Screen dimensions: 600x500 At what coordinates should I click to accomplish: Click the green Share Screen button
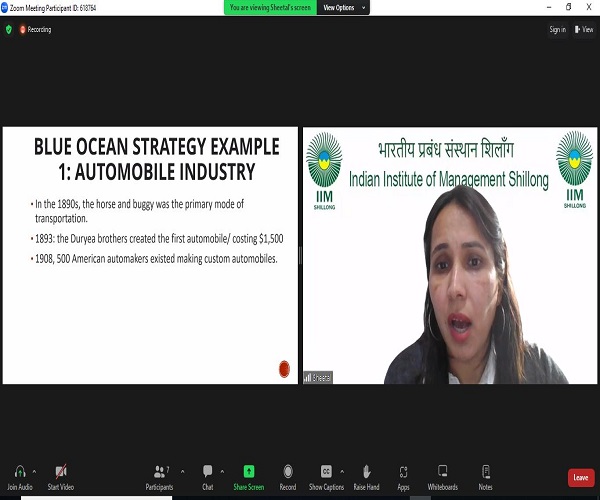(x=249, y=477)
